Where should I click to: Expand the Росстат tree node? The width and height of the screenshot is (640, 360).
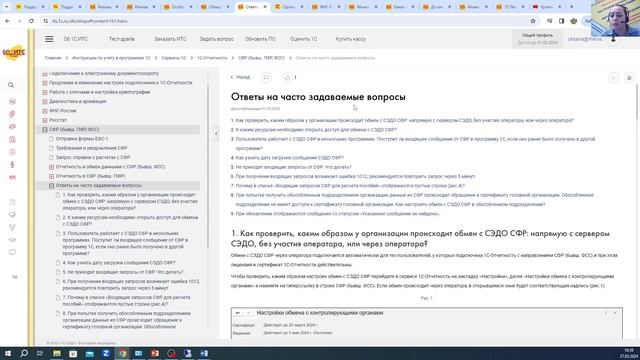point(44,120)
